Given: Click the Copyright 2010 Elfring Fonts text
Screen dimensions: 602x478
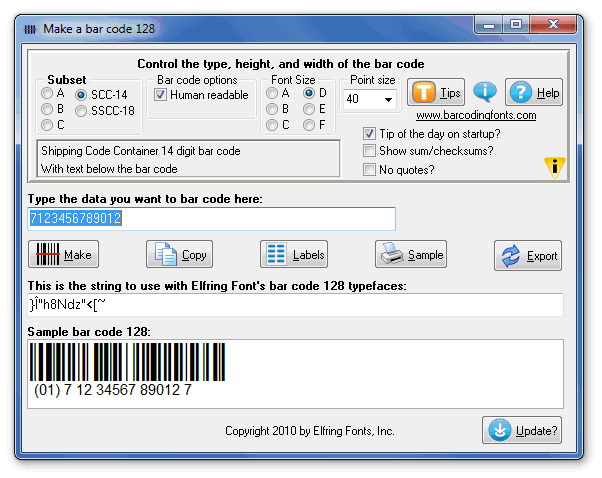Looking at the screenshot, I should 309,431.
